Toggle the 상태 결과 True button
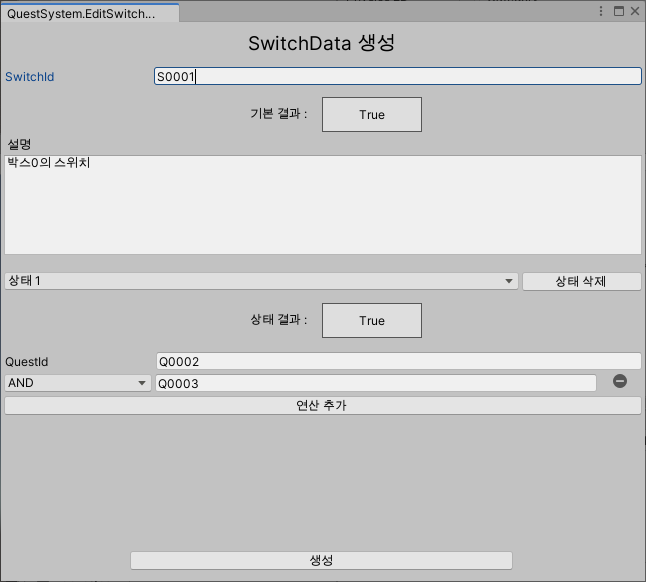 (x=371, y=321)
